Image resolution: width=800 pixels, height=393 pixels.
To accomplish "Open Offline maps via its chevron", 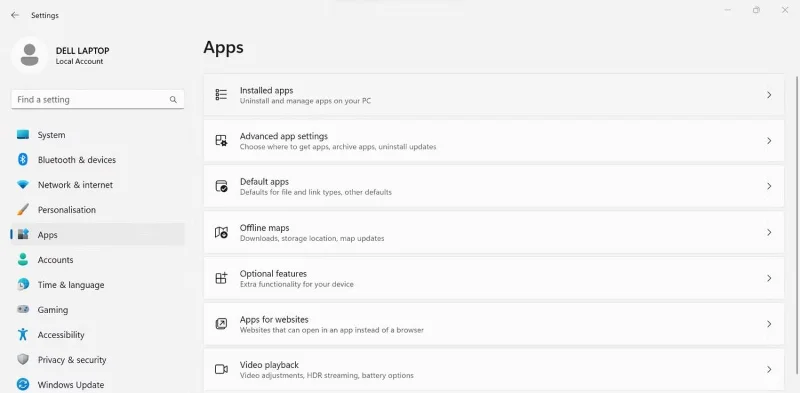I will click(x=769, y=232).
